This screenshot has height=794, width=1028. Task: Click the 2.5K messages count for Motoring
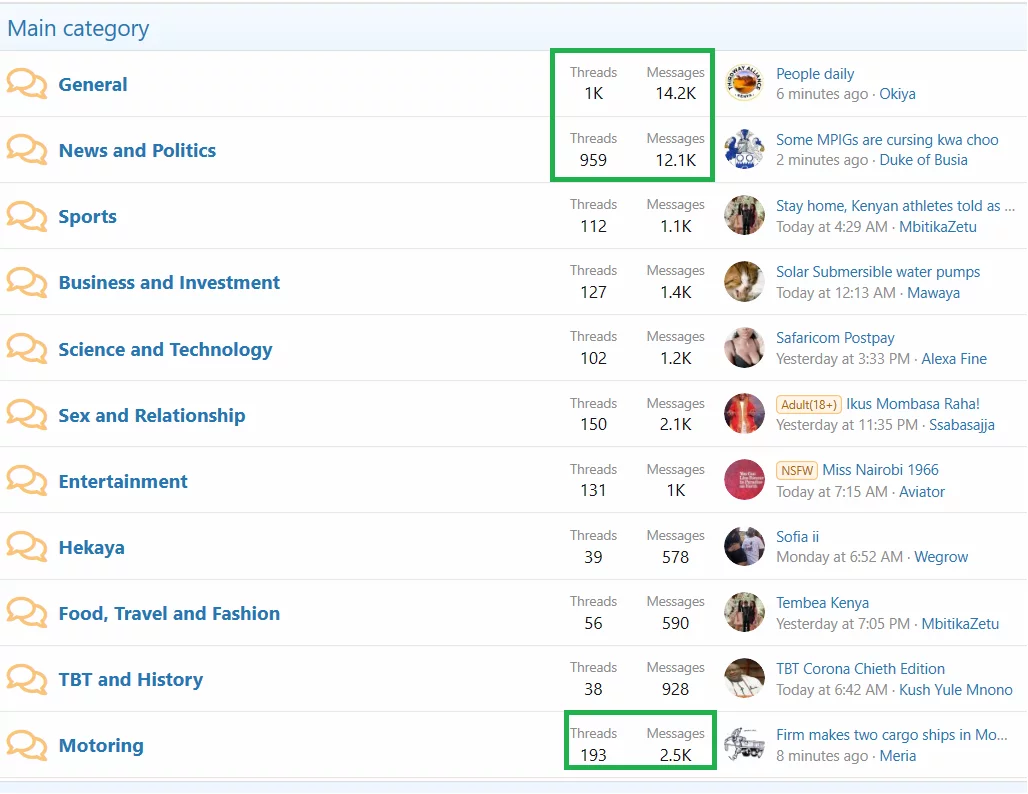click(675, 755)
